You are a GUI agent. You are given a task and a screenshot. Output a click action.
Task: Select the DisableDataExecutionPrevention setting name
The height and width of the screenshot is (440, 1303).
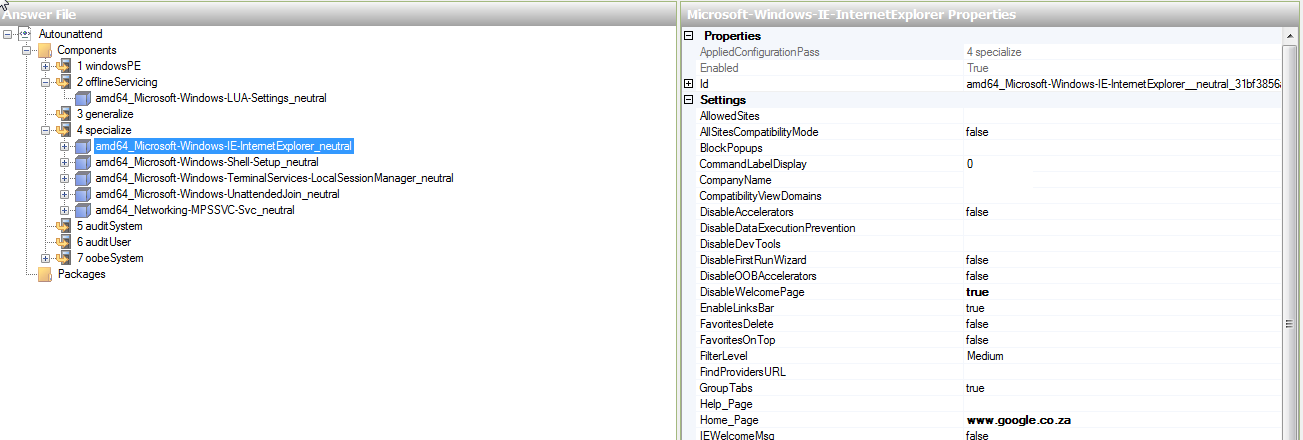(777, 228)
